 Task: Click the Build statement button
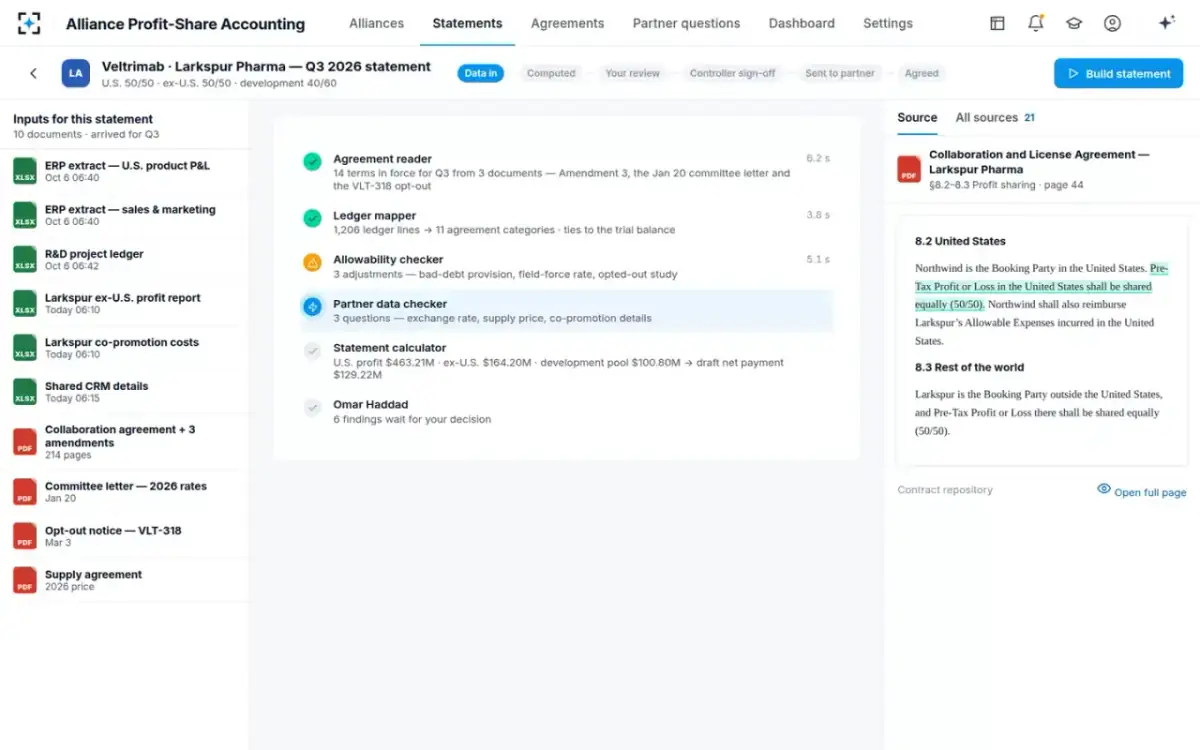pos(1118,73)
